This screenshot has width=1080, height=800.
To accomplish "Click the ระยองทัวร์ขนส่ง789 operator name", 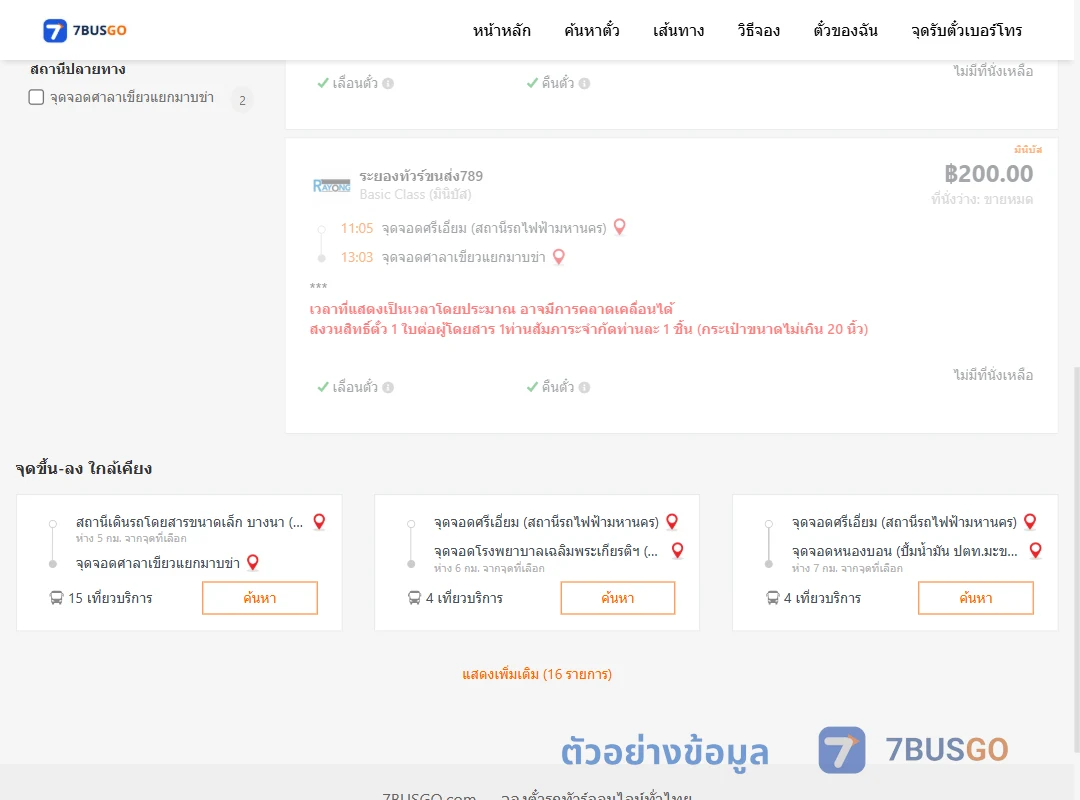I will [x=421, y=176].
